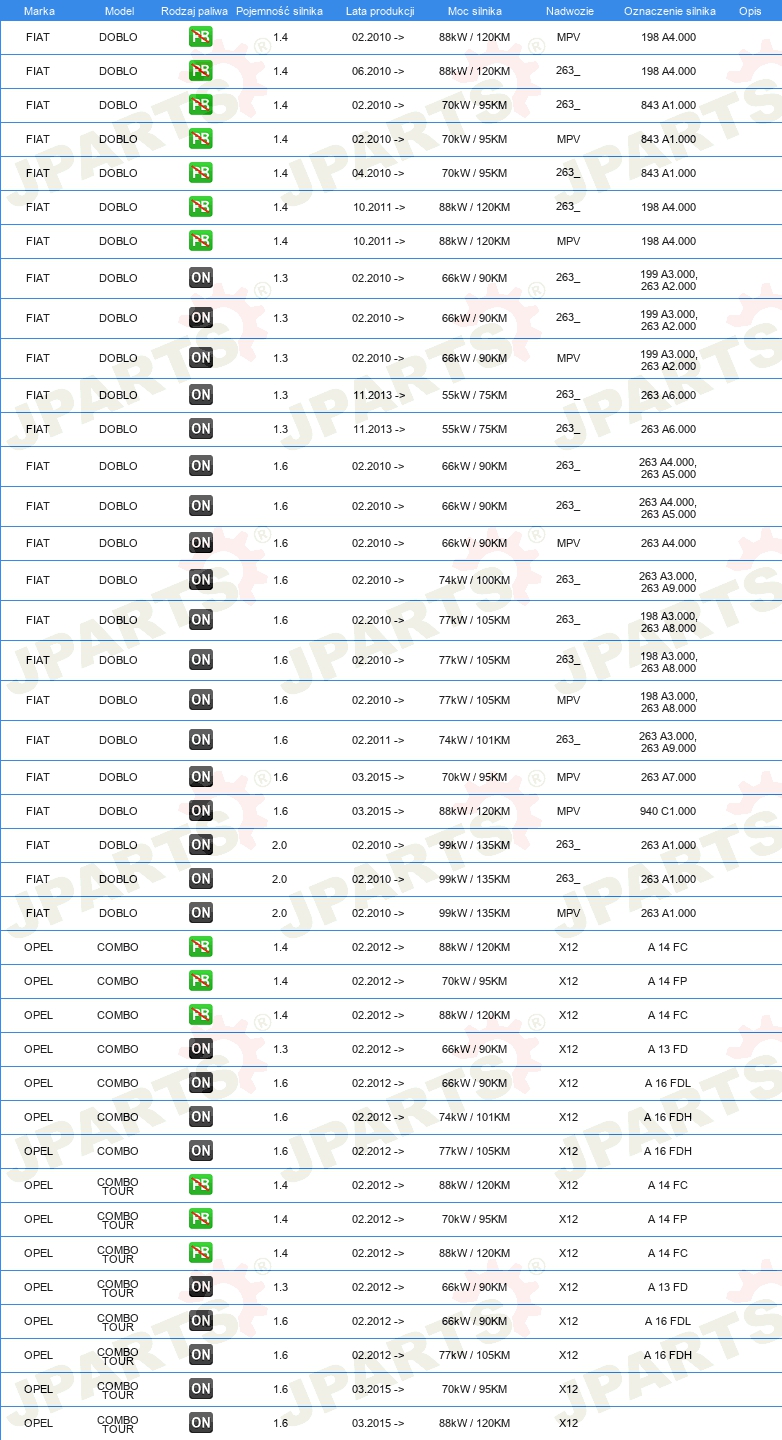Image resolution: width=782 pixels, height=1440 pixels.
Task: Click the Opis column header
Action: (x=750, y=11)
